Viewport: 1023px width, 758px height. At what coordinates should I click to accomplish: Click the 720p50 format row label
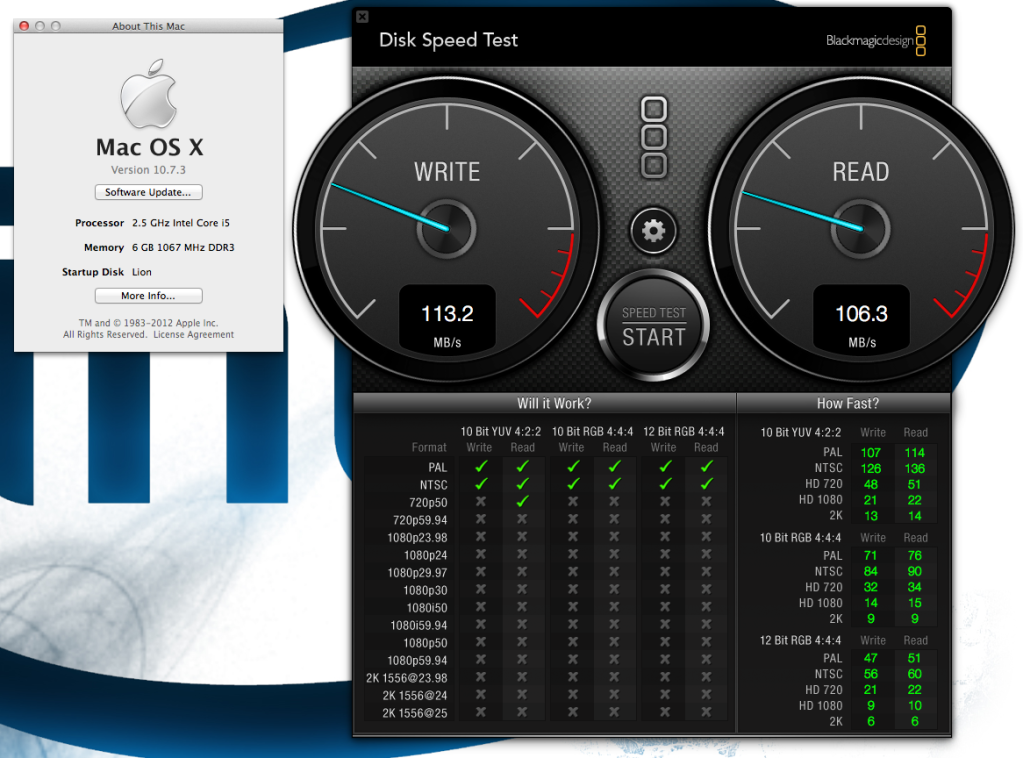coord(428,503)
